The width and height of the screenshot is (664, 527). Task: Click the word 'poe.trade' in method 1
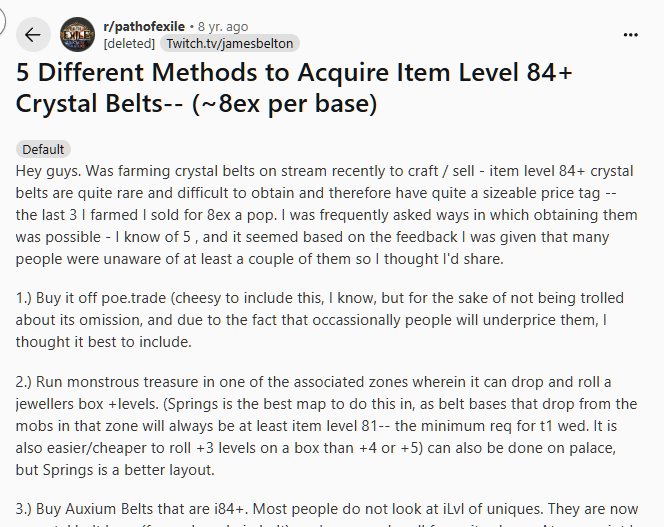click(x=134, y=298)
